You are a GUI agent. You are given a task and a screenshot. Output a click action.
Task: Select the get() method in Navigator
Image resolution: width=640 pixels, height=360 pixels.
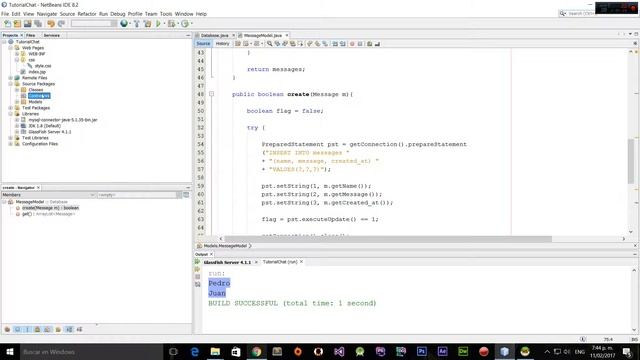tap(48, 214)
